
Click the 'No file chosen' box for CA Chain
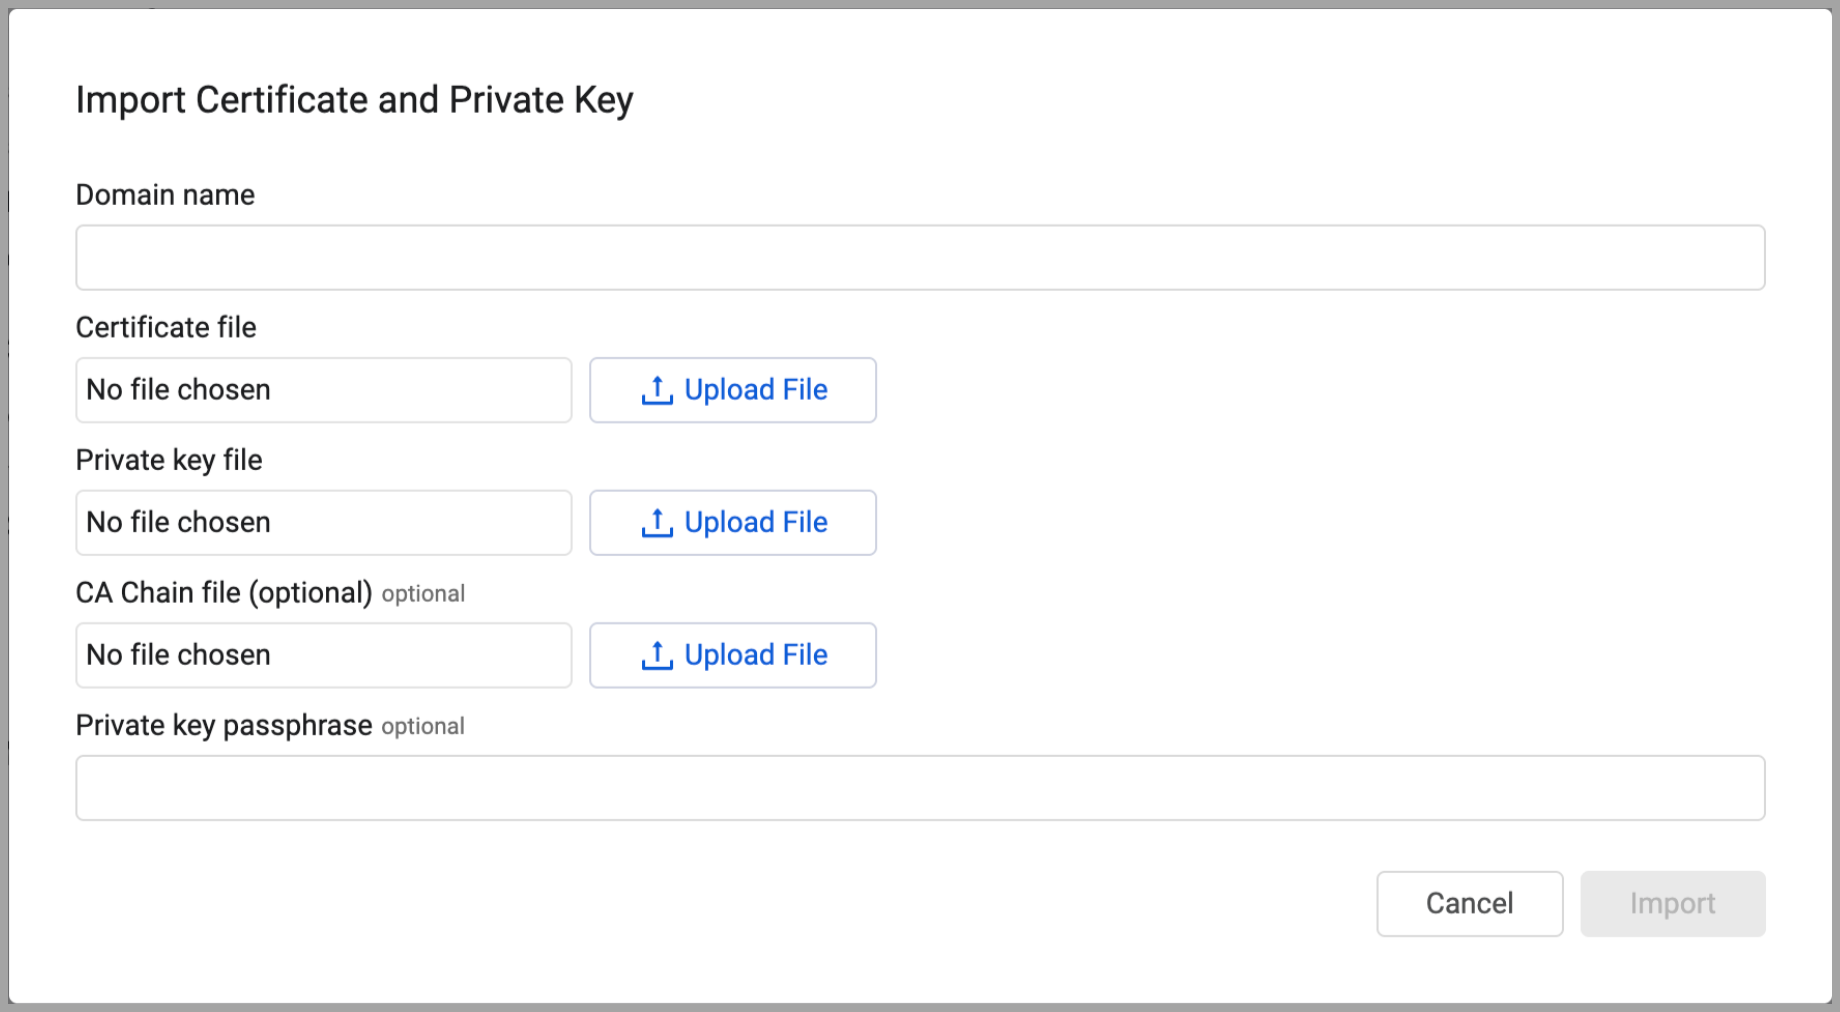(x=322, y=655)
